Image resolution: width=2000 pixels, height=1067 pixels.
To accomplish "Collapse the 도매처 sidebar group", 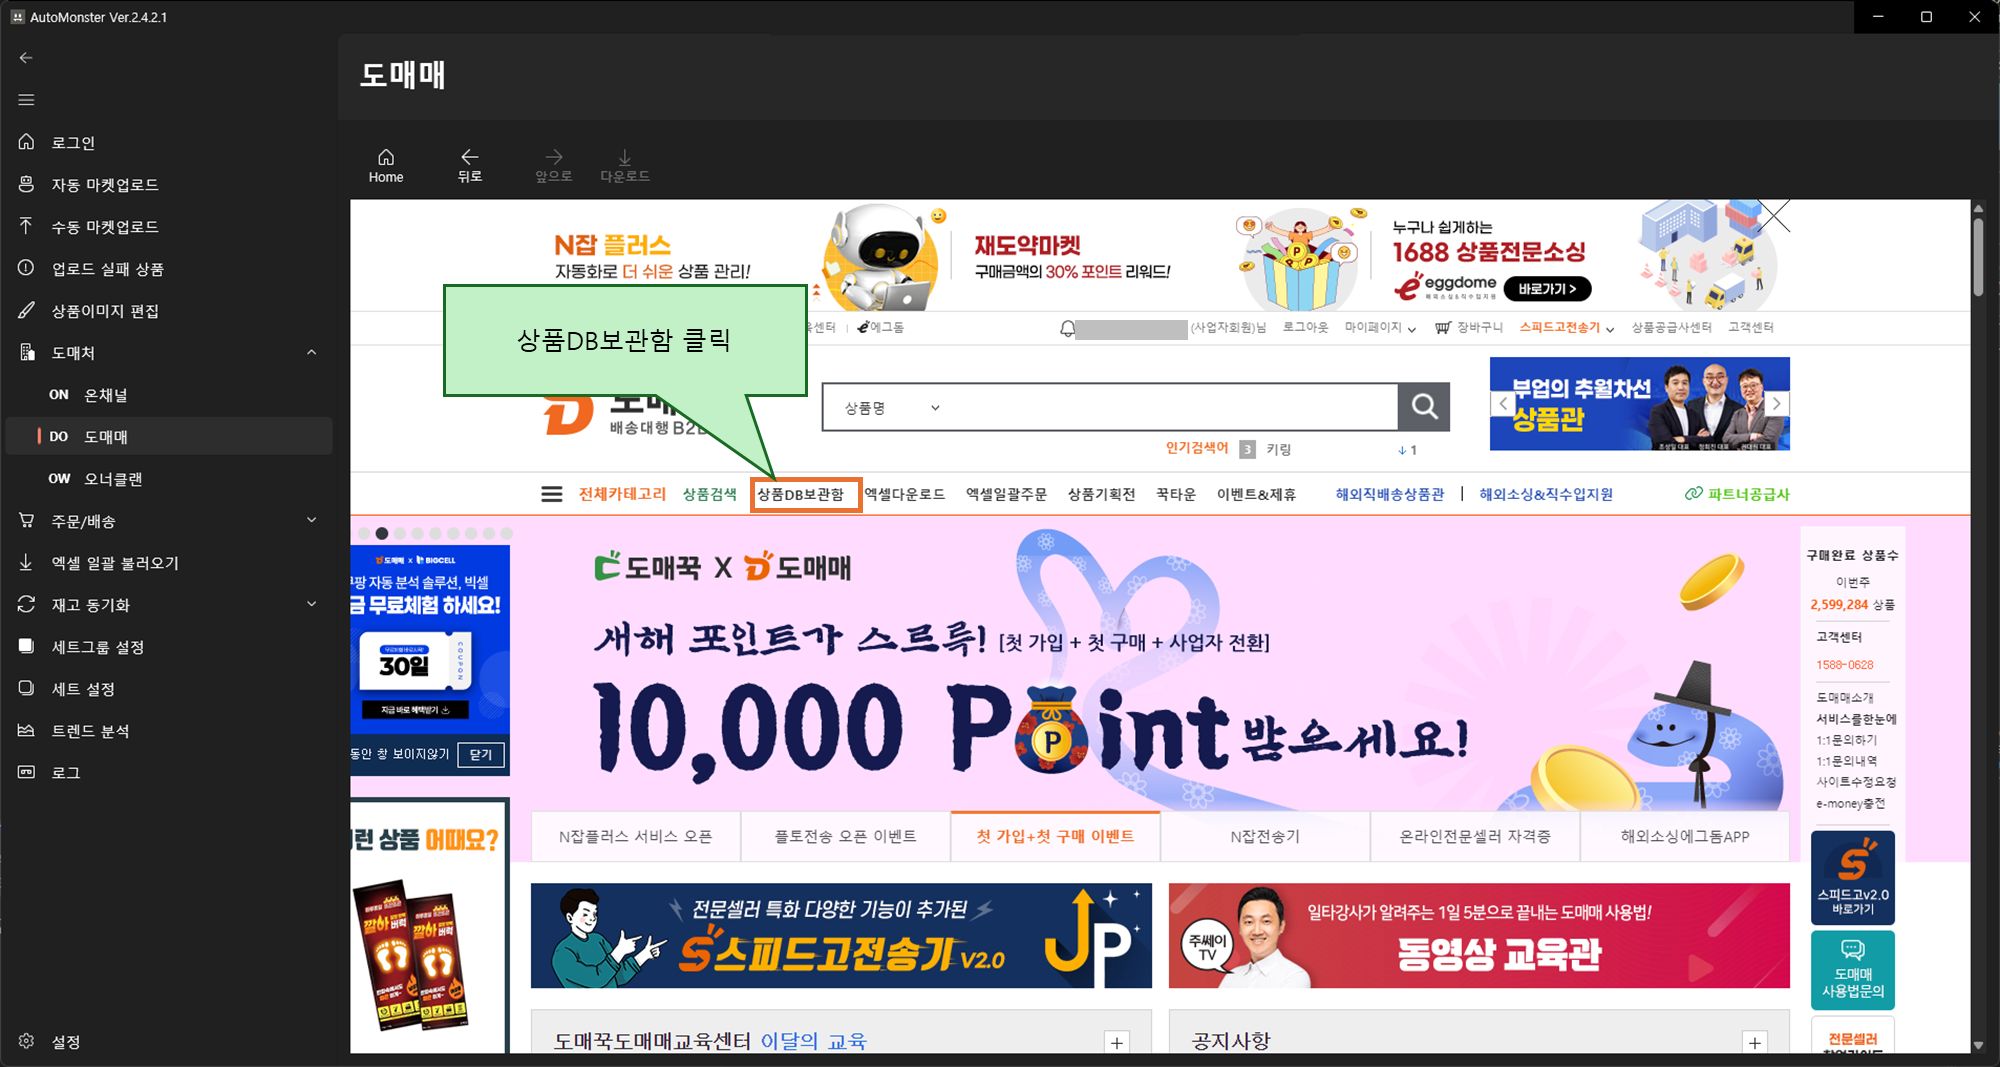I will [168, 353].
